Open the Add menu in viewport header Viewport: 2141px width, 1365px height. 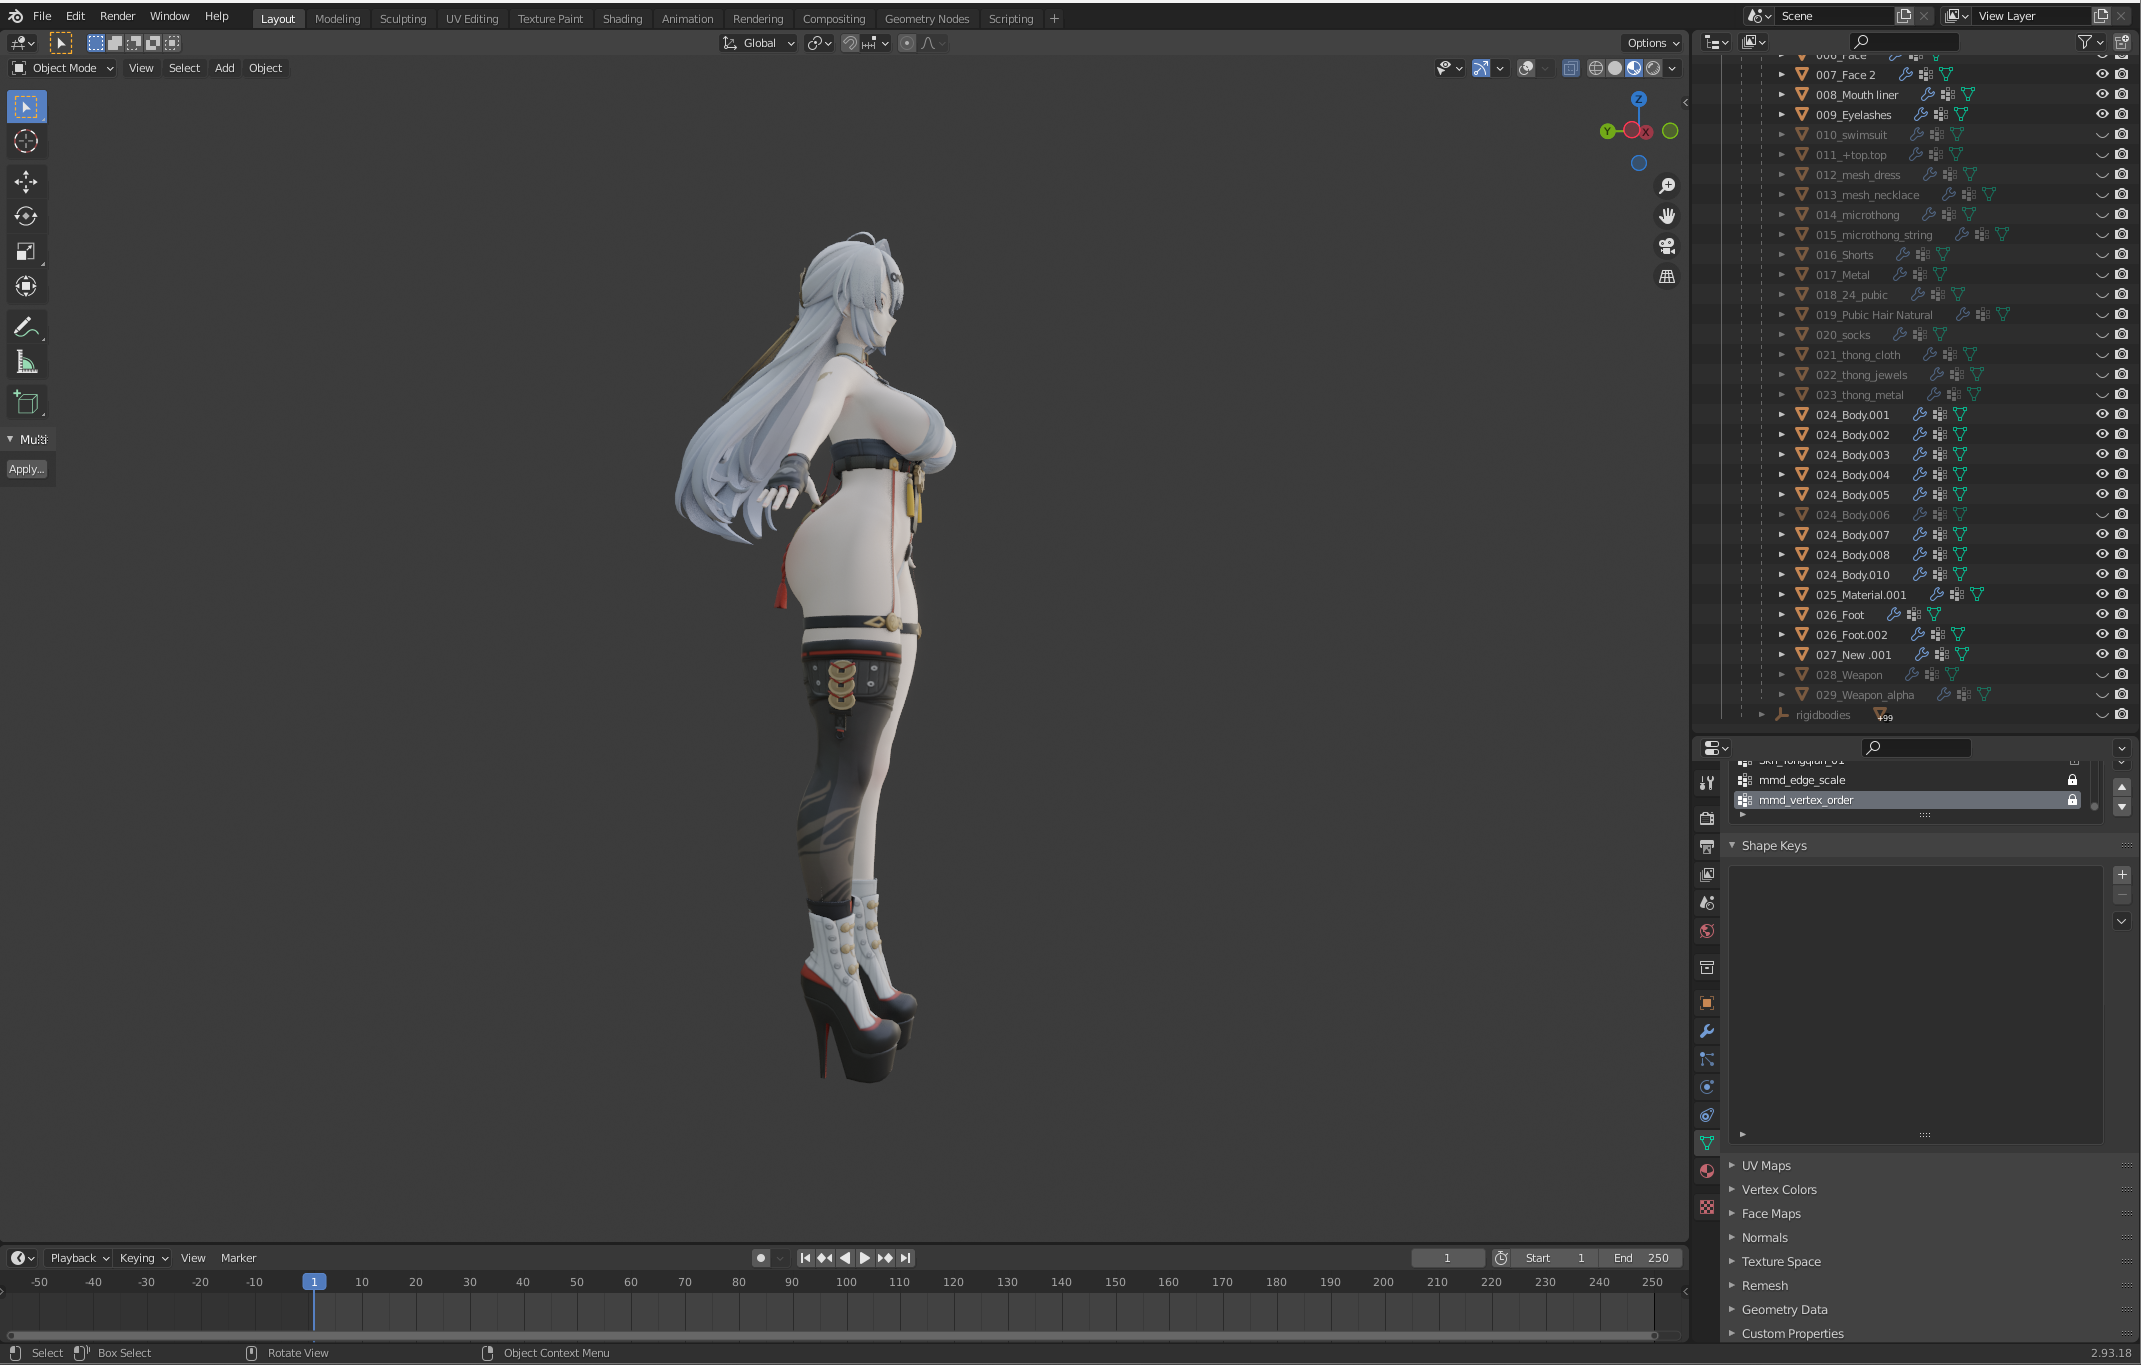[x=224, y=68]
